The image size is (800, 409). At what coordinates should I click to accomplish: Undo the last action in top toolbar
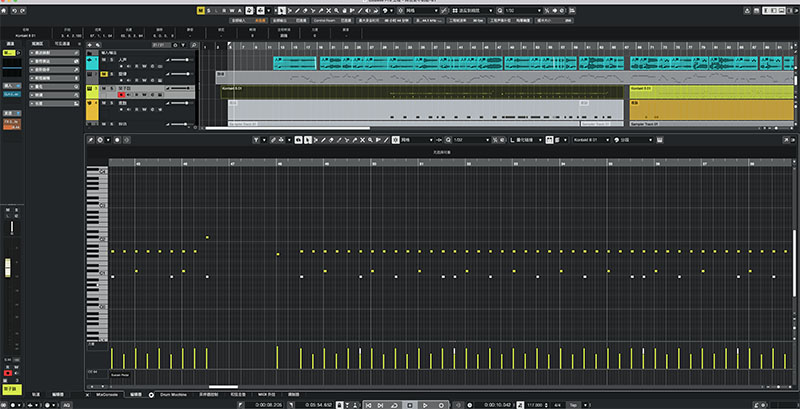pos(14,11)
